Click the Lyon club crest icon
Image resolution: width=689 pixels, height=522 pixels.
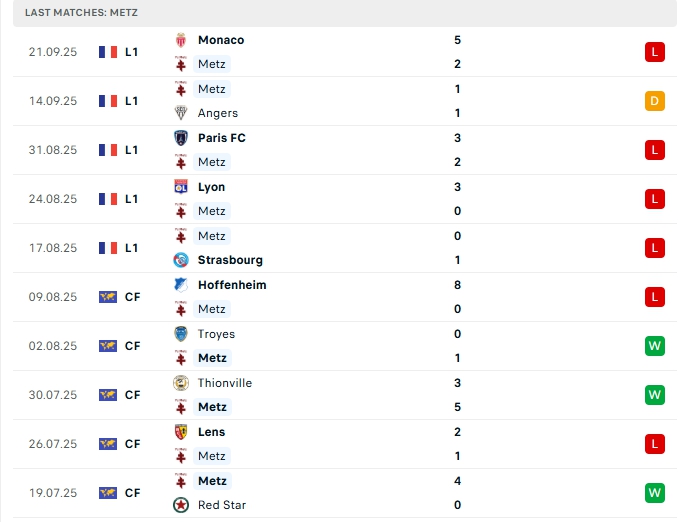point(181,187)
